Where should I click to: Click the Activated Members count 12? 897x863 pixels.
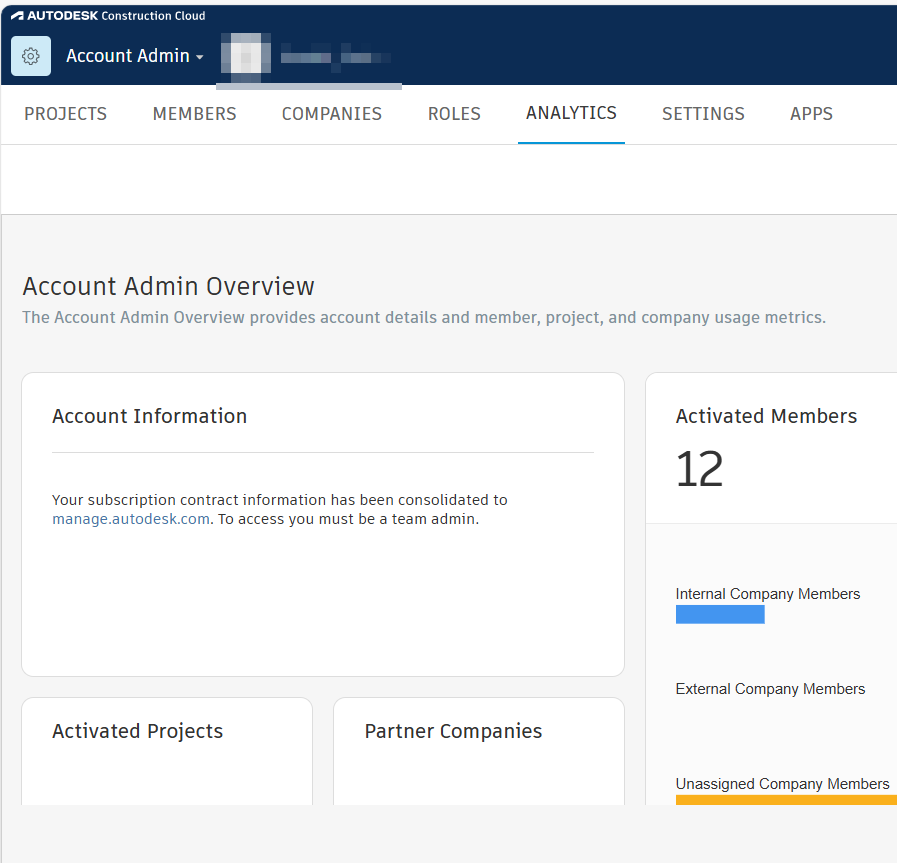click(x=700, y=469)
